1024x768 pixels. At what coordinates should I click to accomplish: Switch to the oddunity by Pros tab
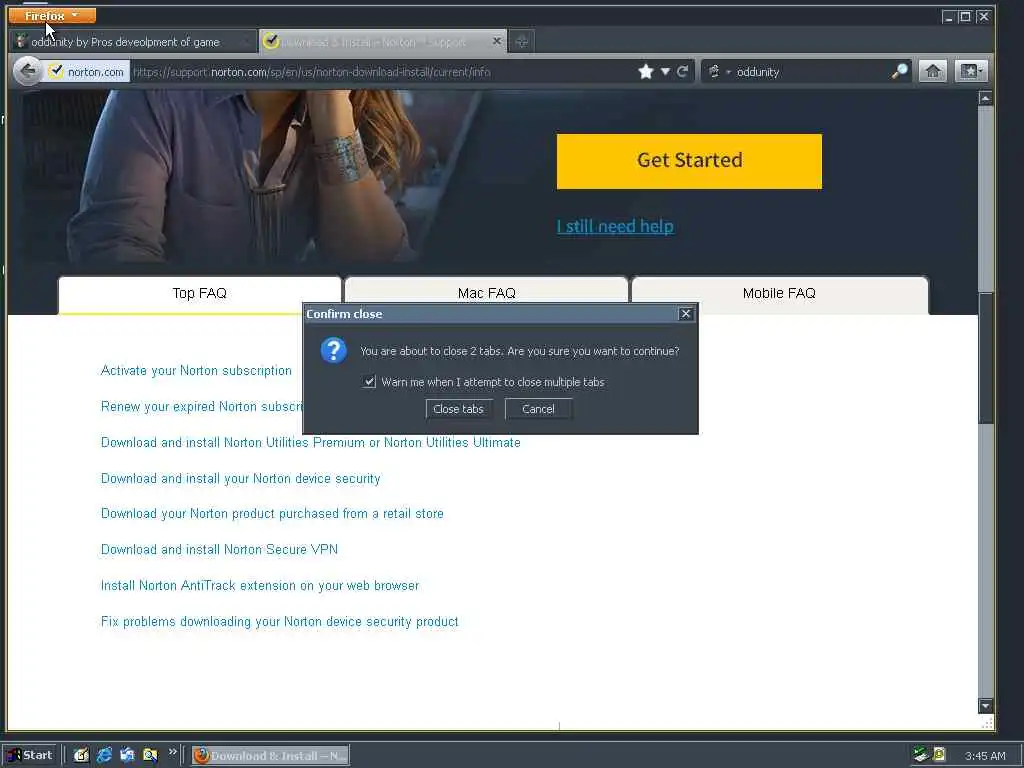pyautogui.click(x=133, y=42)
